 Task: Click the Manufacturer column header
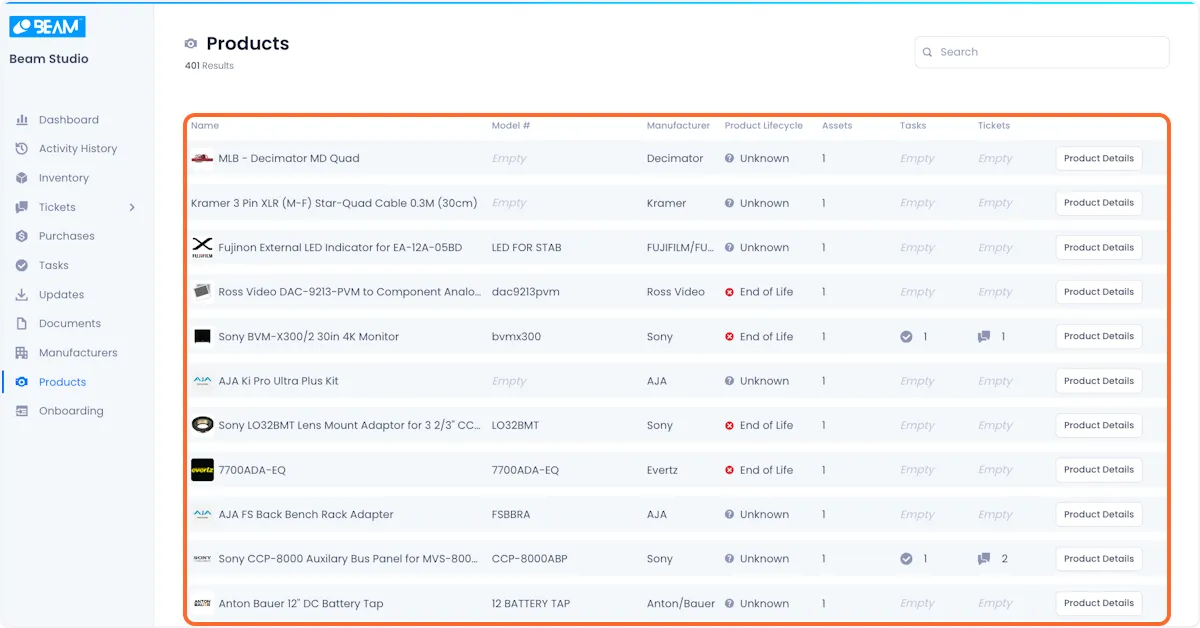pos(678,126)
